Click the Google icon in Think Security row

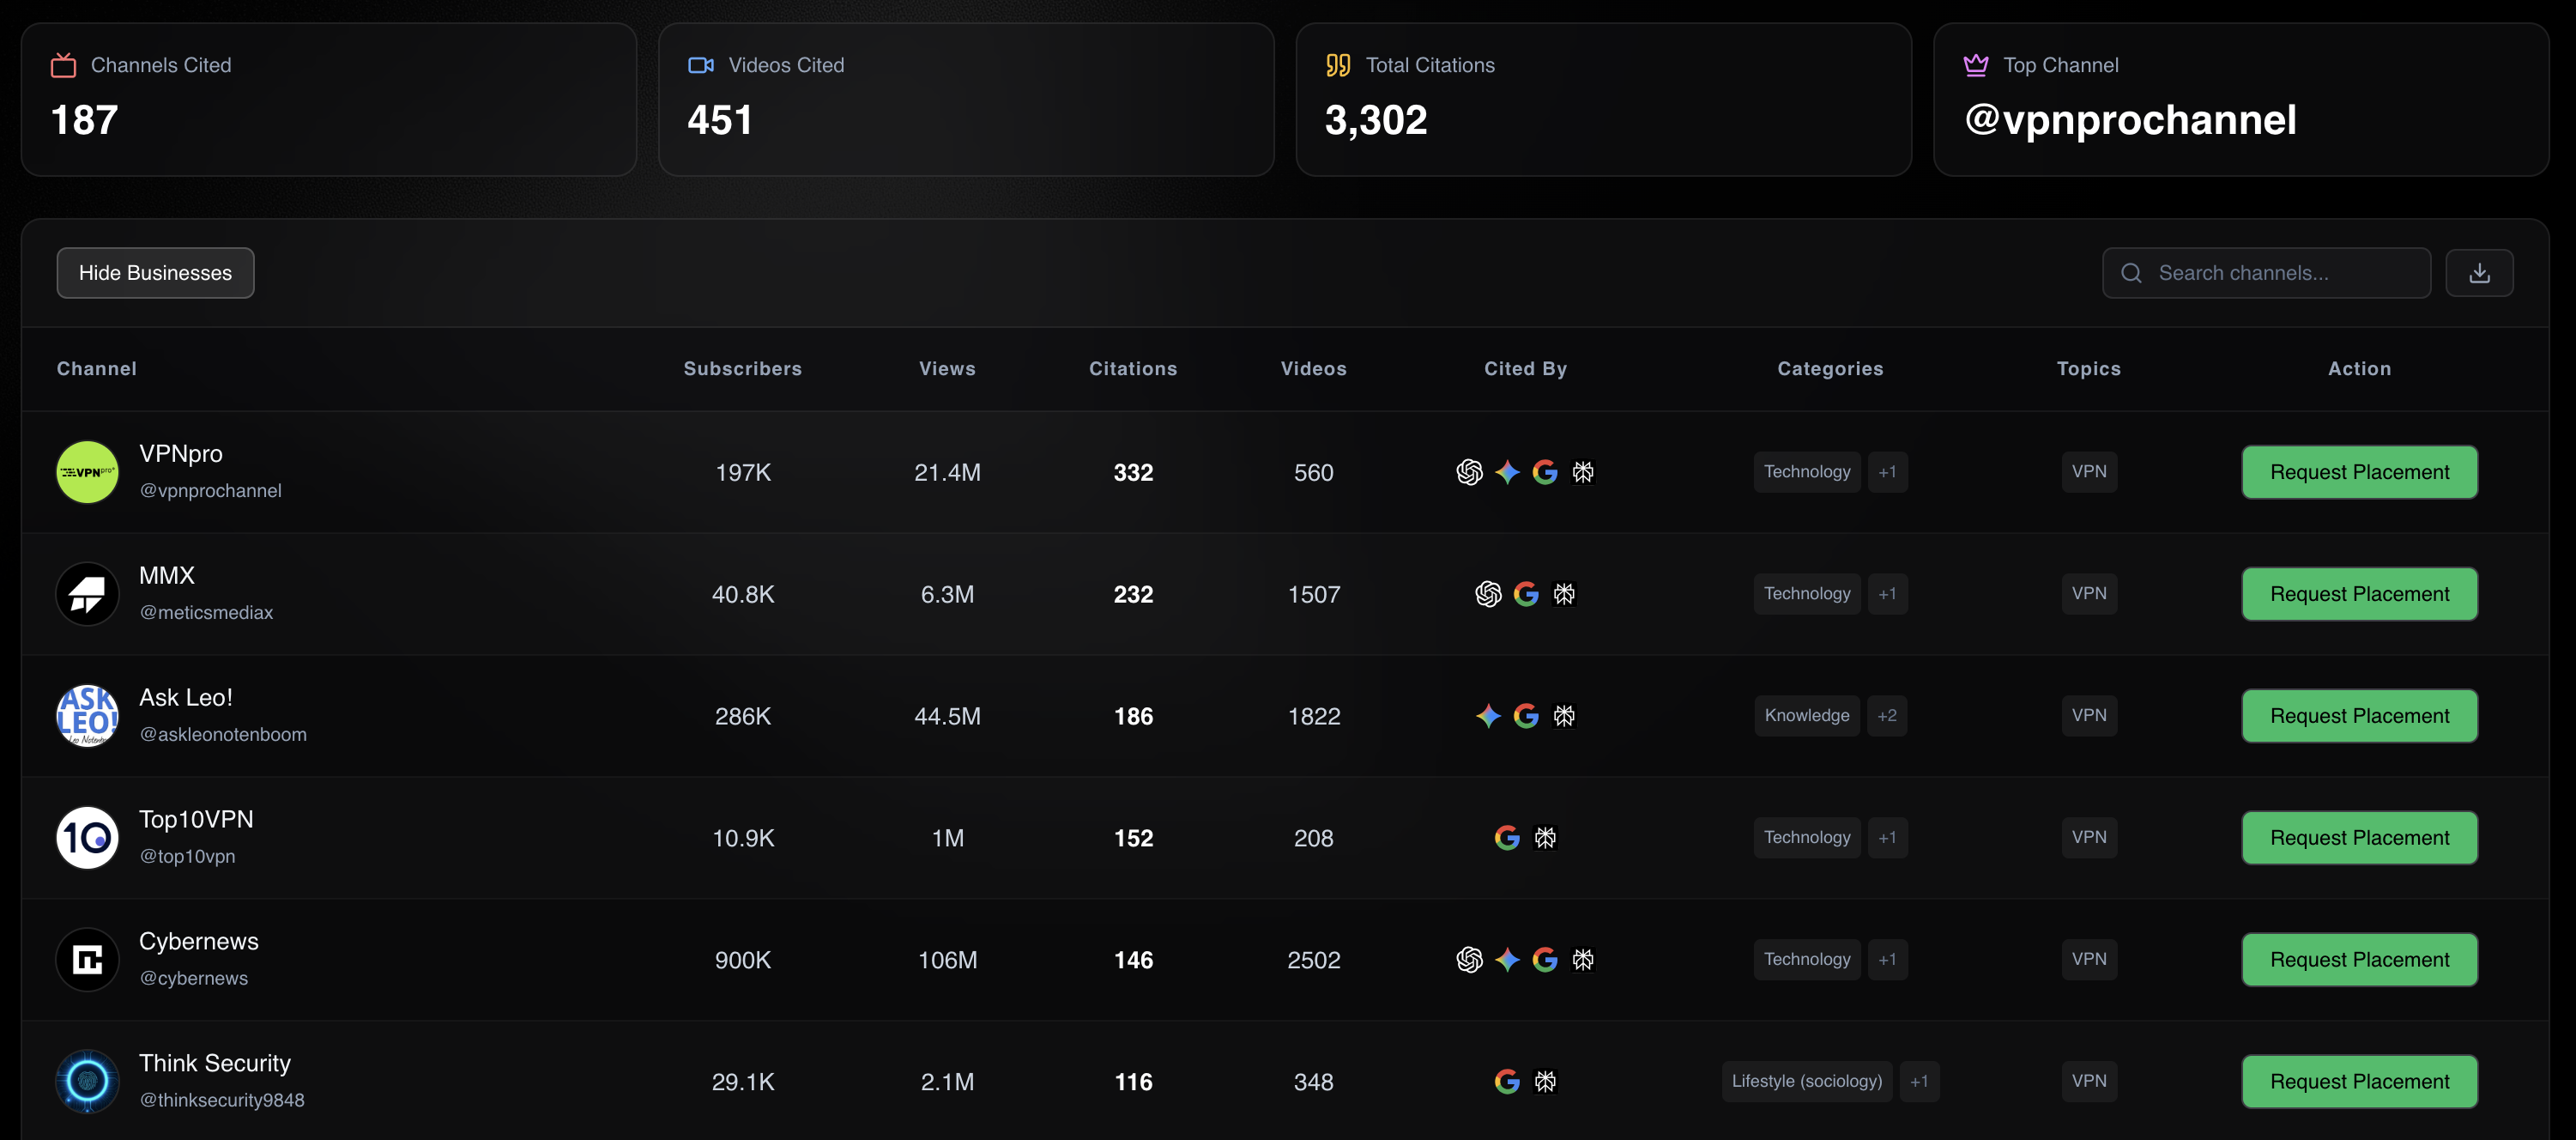click(x=1507, y=1082)
